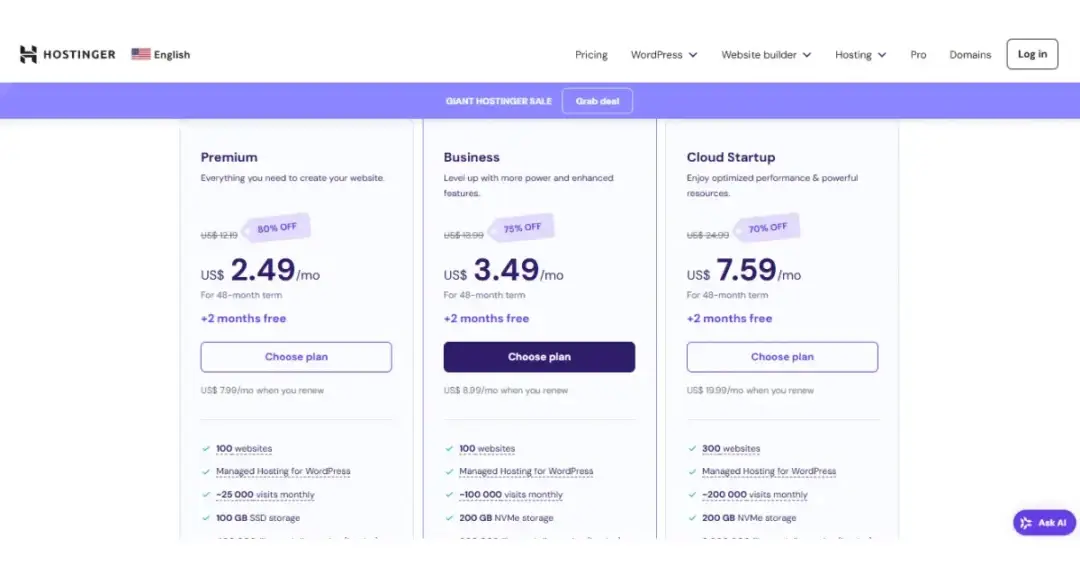
Task: Choose the Premium plan
Action: tap(296, 357)
